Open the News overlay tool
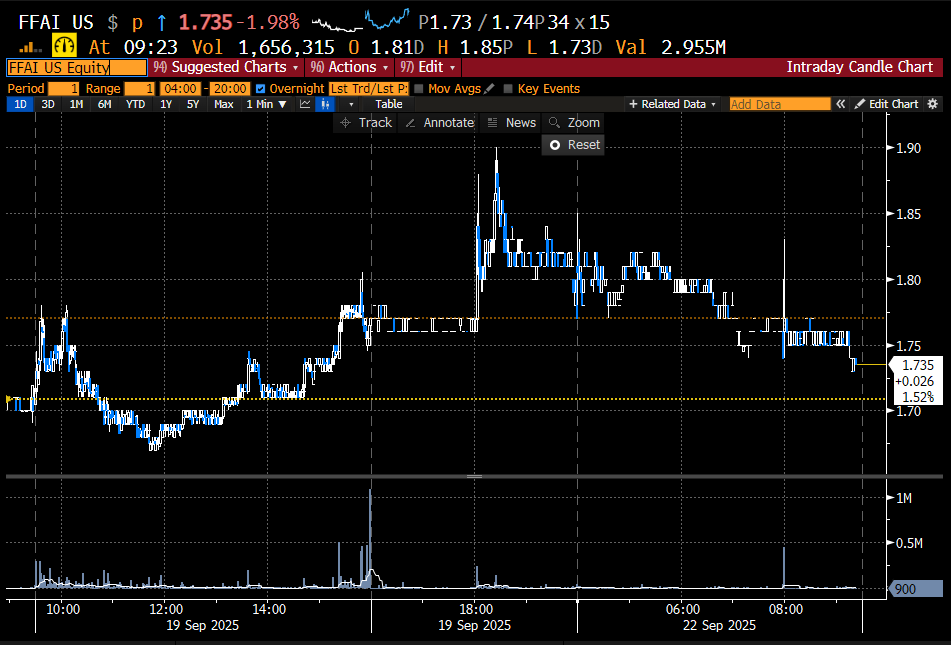Screen dimensions: 951x645 (512, 123)
